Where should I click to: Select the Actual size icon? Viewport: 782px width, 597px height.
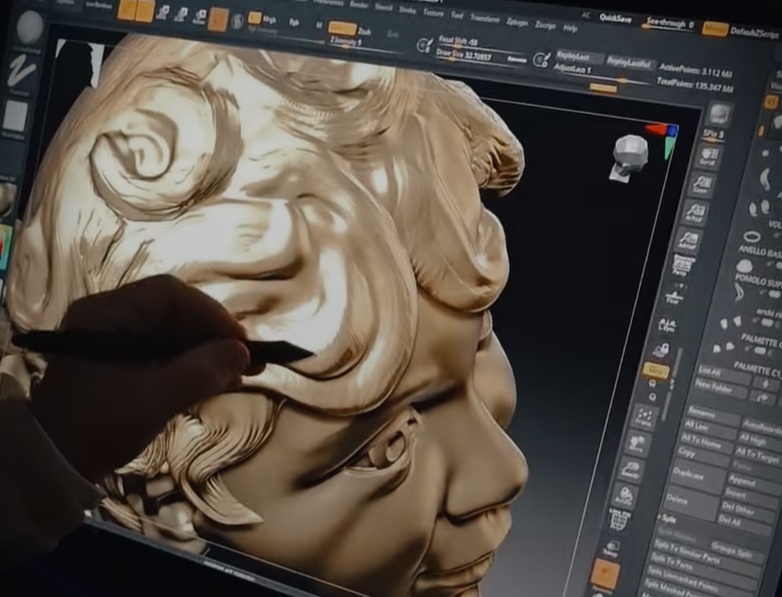point(694,212)
